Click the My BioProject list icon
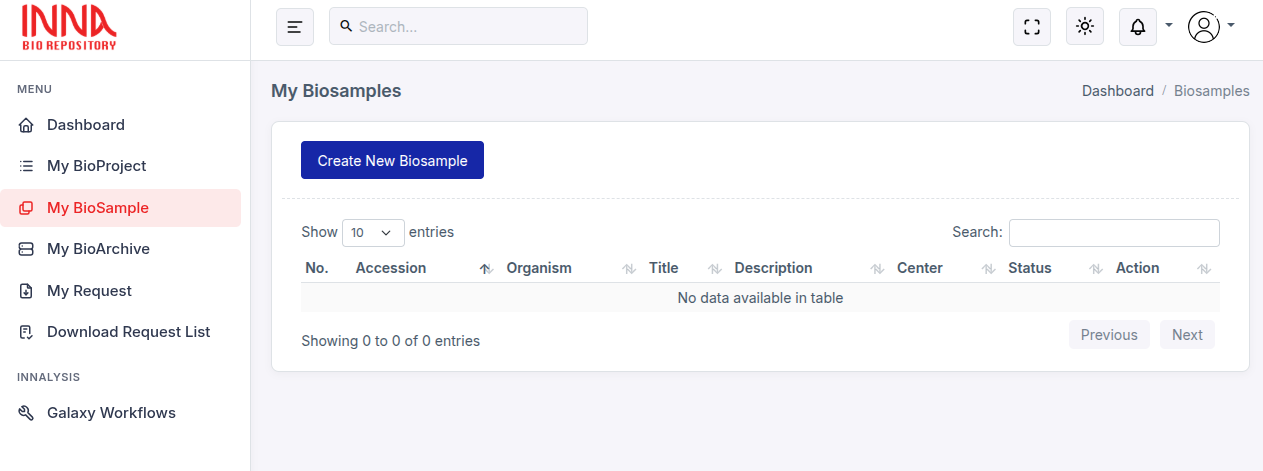 click(x=27, y=166)
